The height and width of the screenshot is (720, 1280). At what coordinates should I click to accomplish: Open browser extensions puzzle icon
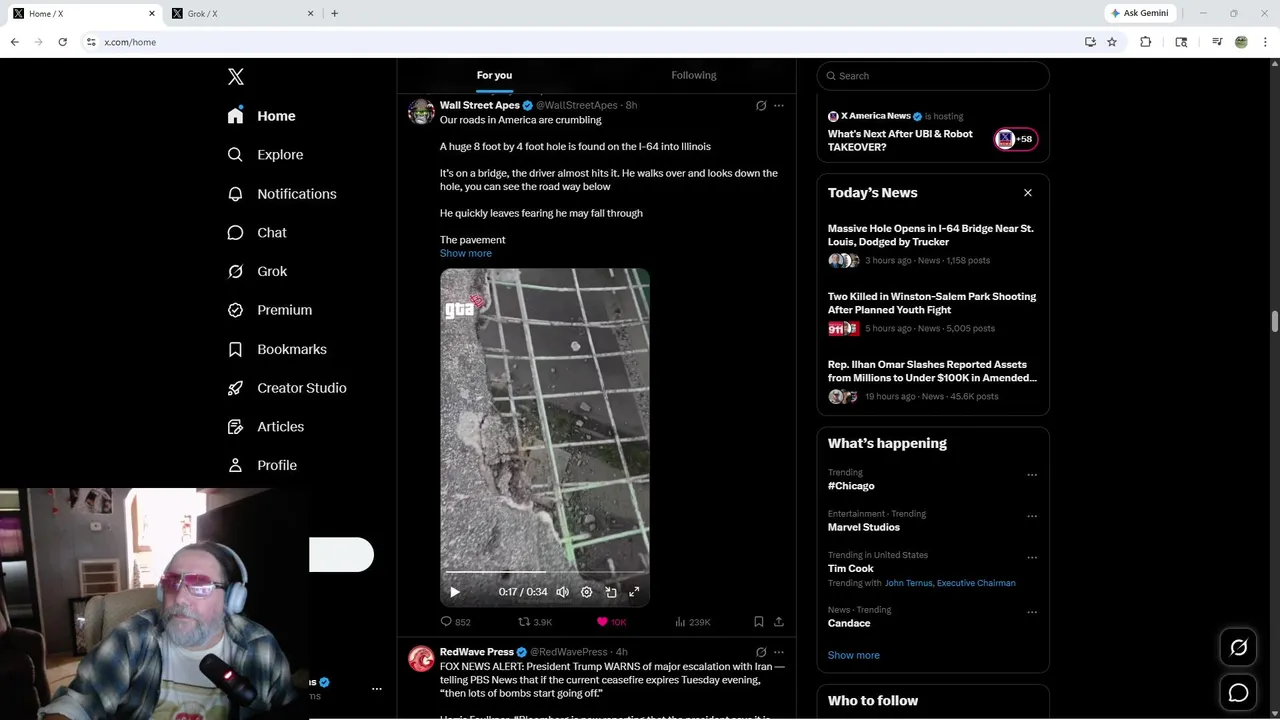[1146, 42]
